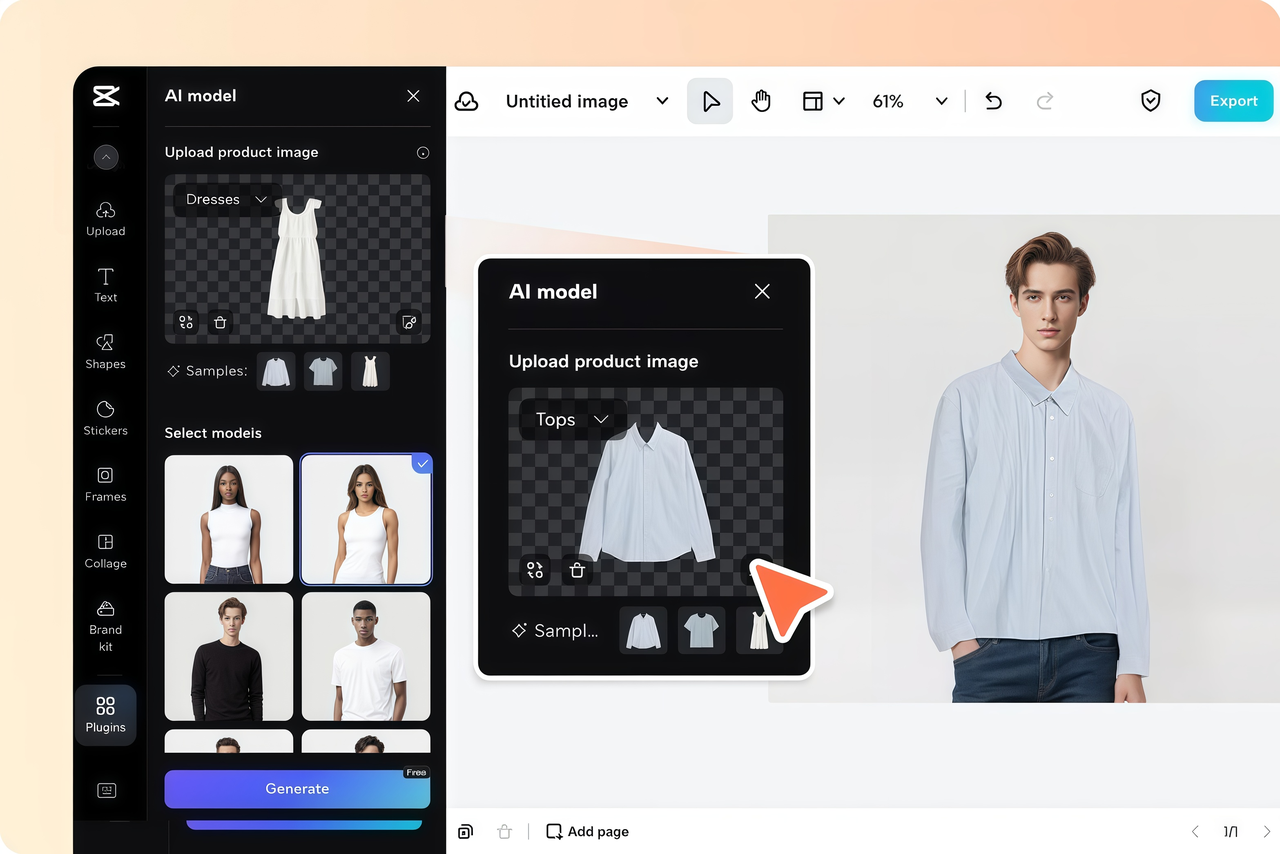Select the white dress sample thumbnail

[369, 370]
